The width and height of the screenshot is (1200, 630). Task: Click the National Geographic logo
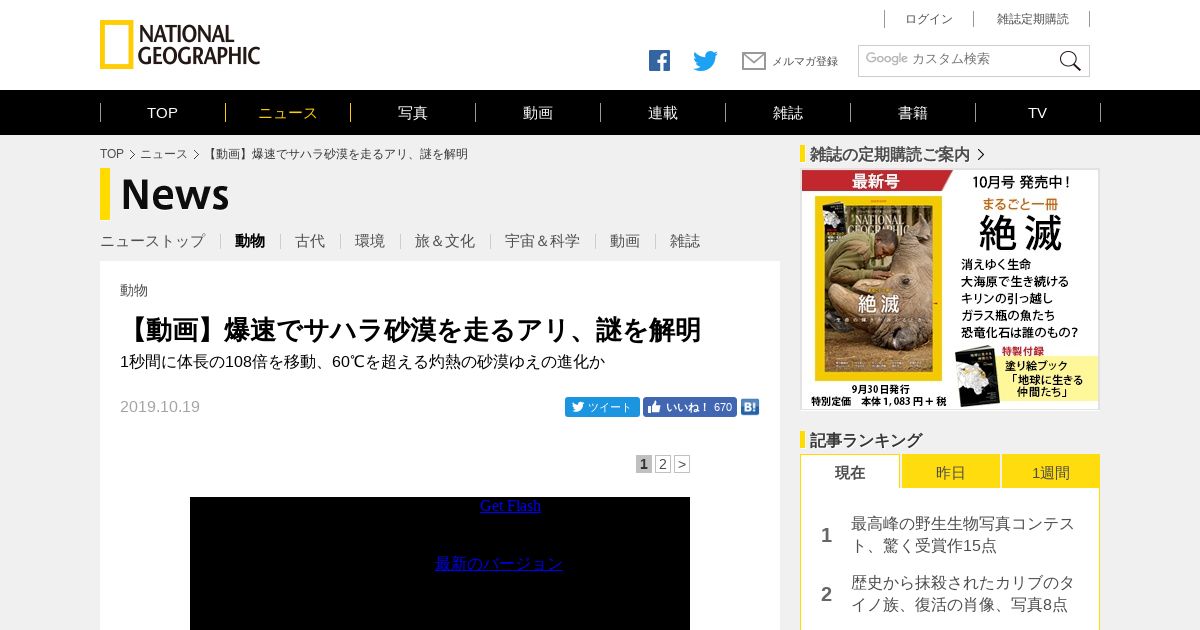tap(180, 45)
